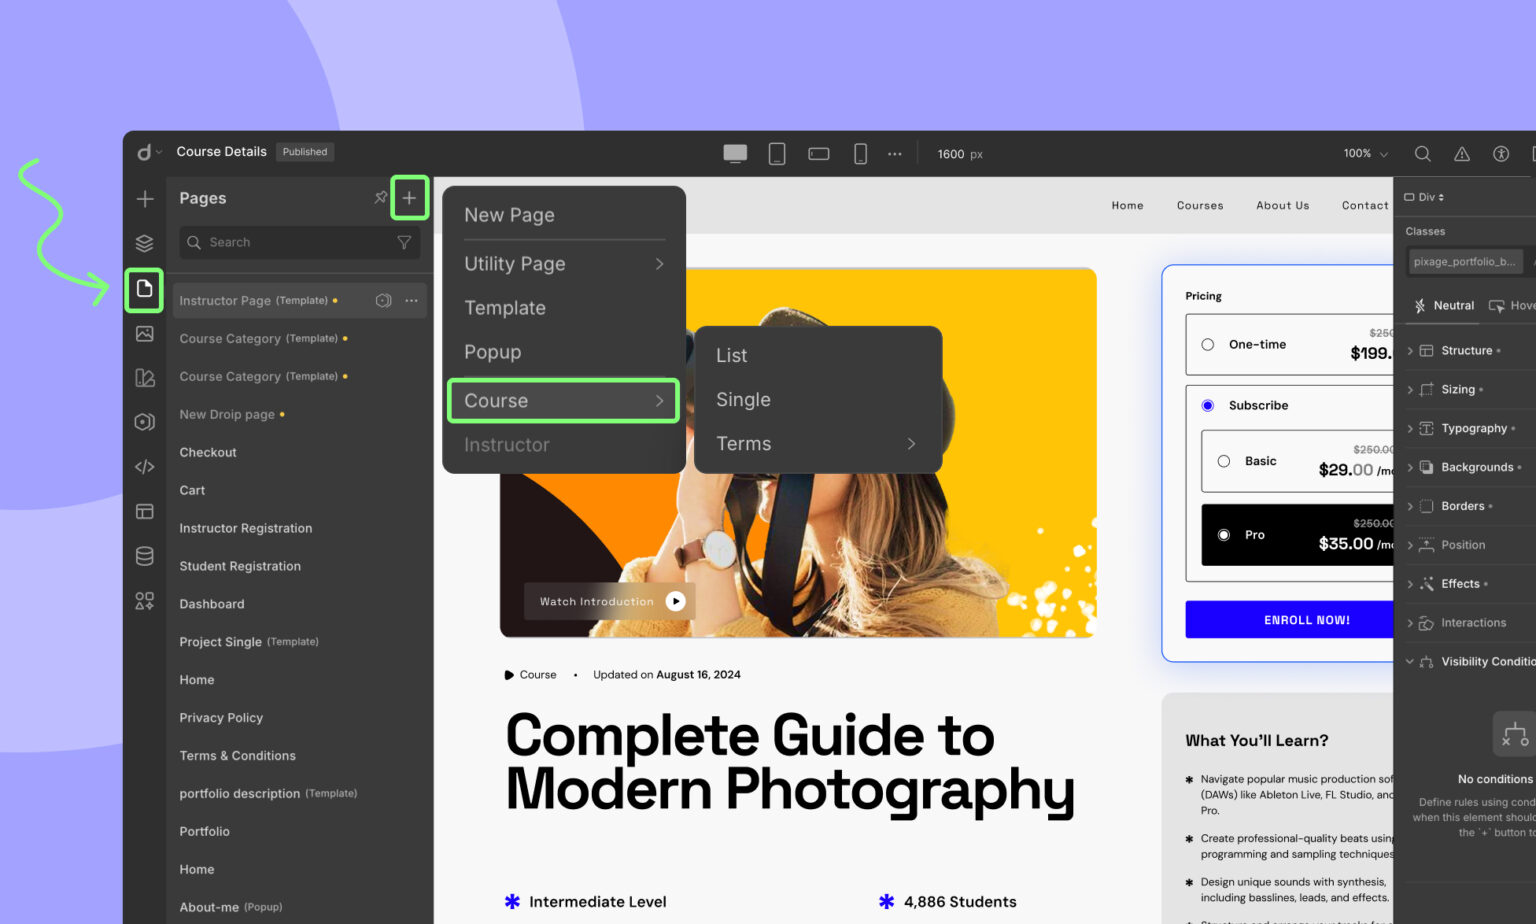The image size is (1536, 924).
Task: Click the Pages icon in left sidebar
Action: (x=145, y=290)
